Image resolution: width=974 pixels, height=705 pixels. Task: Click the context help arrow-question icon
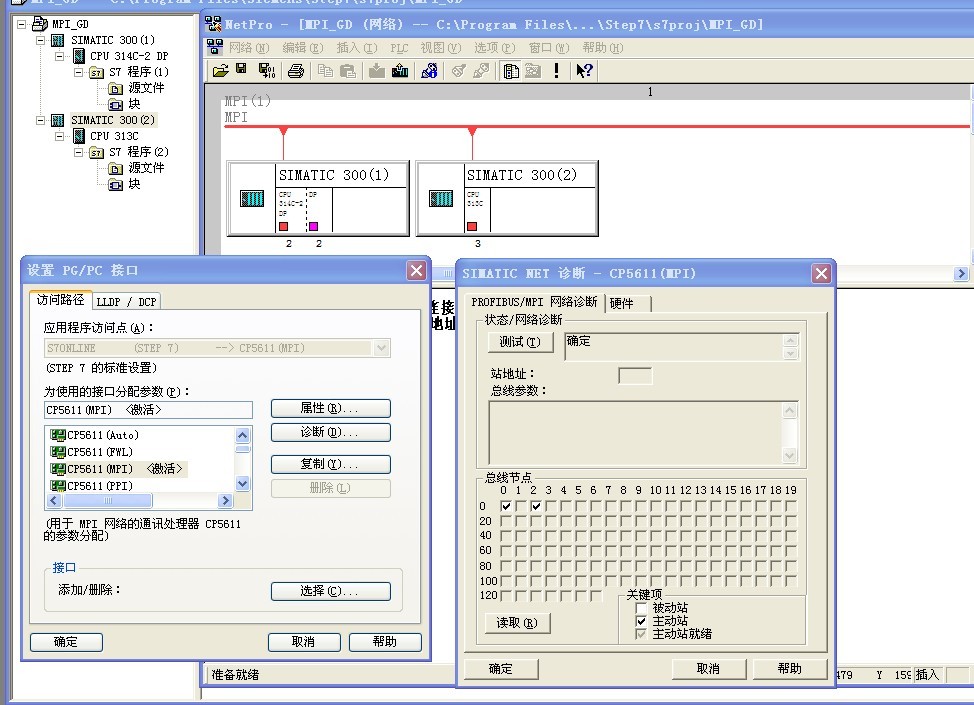[585, 70]
